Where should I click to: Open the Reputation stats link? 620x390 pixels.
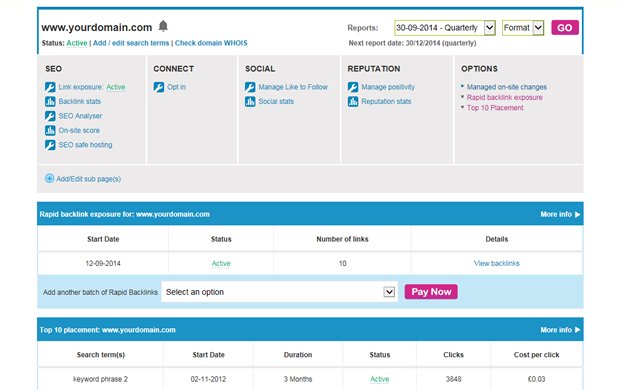(x=386, y=102)
